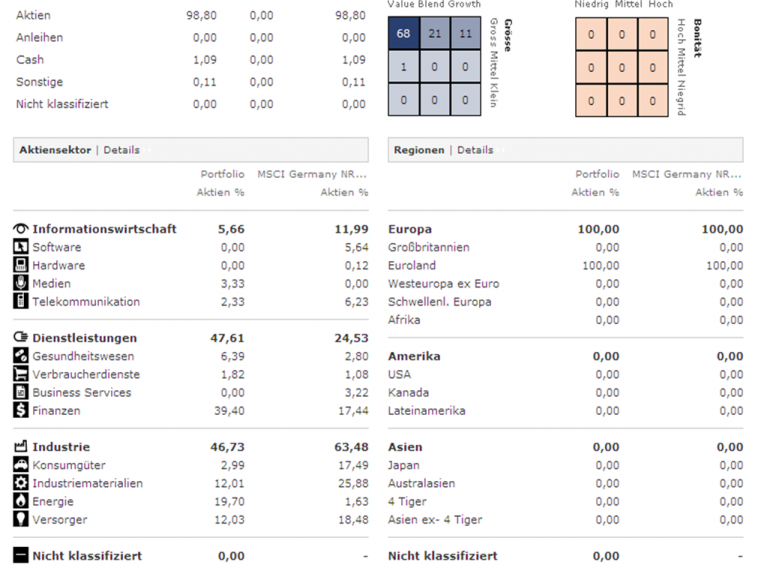Click the Hardware sector label
Image resolution: width=770 pixels, height=577 pixels.
(x=59, y=265)
